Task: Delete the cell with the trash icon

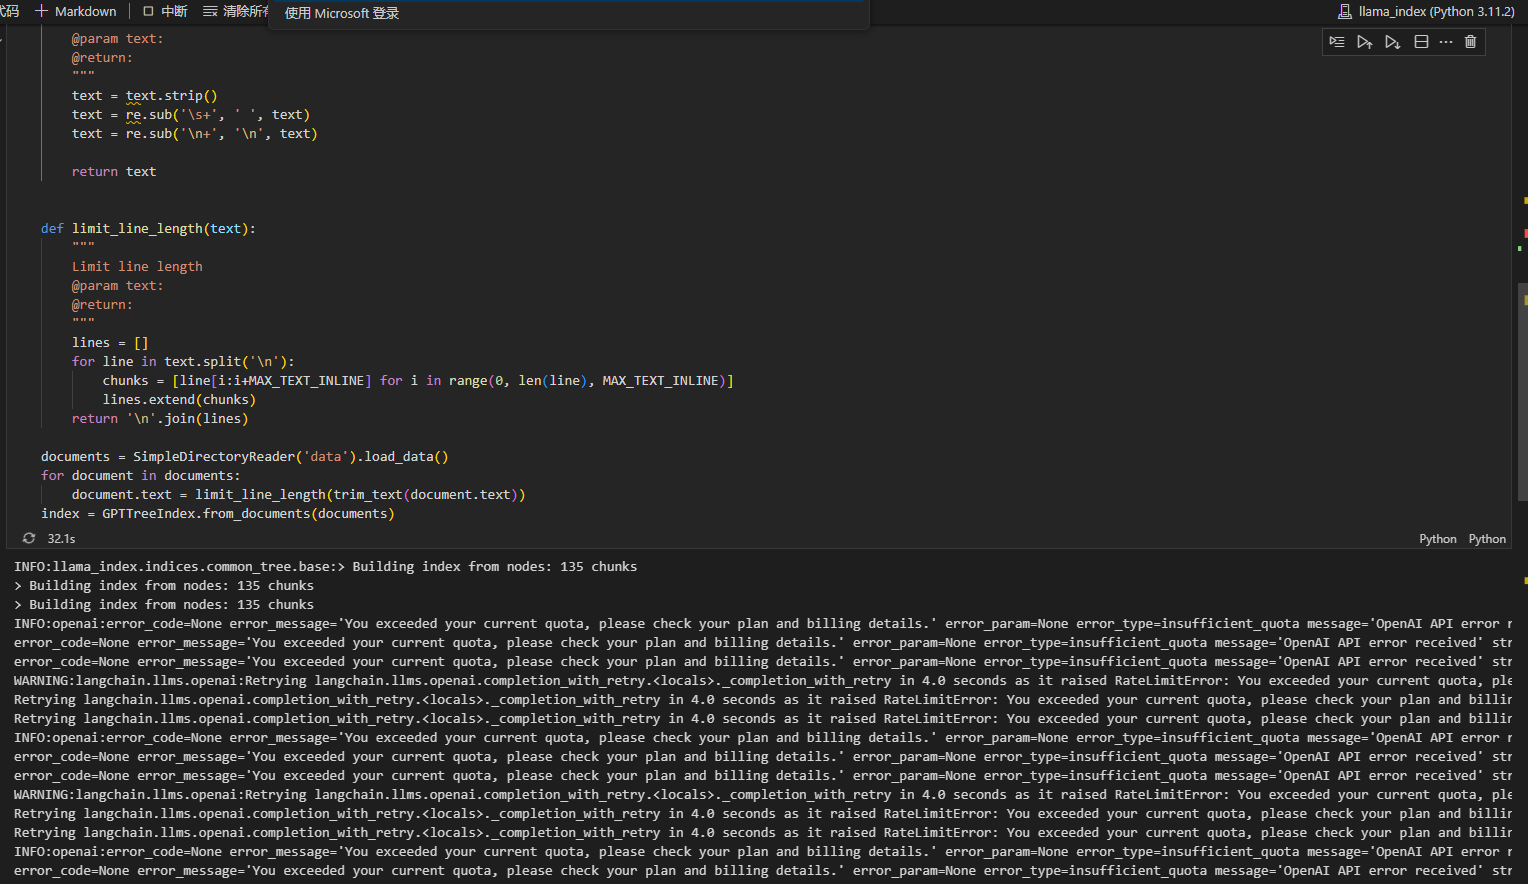Action: [x=1470, y=42]
